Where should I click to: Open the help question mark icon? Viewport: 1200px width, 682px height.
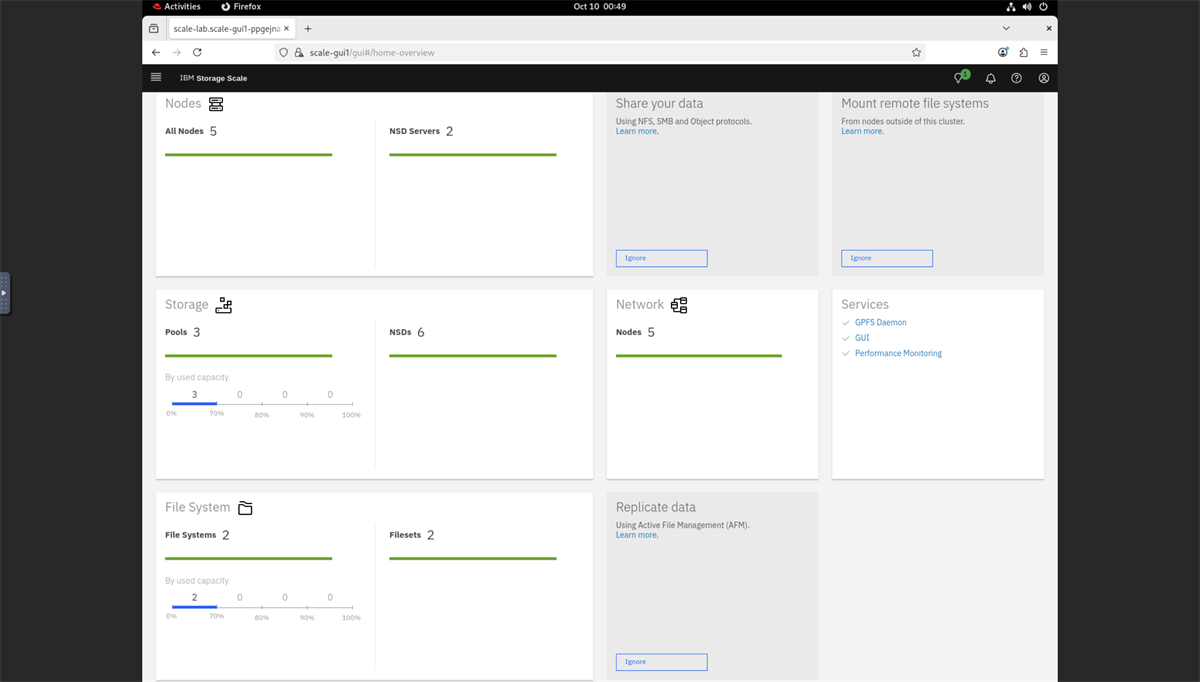[1016, 78]
